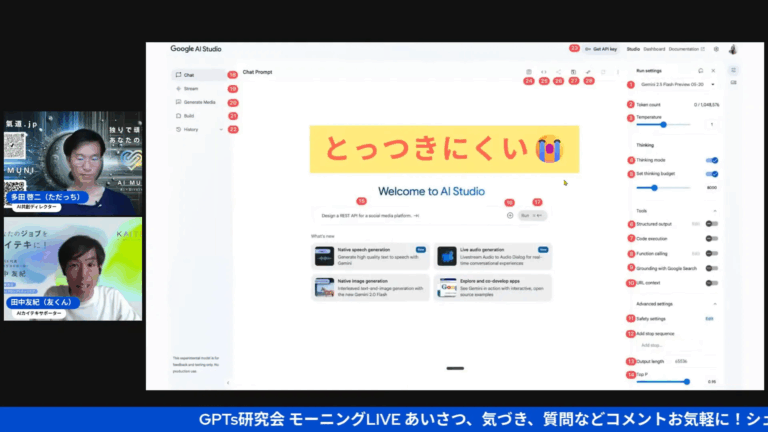
Task: Click the Save prompt icon
Action: 573,72
